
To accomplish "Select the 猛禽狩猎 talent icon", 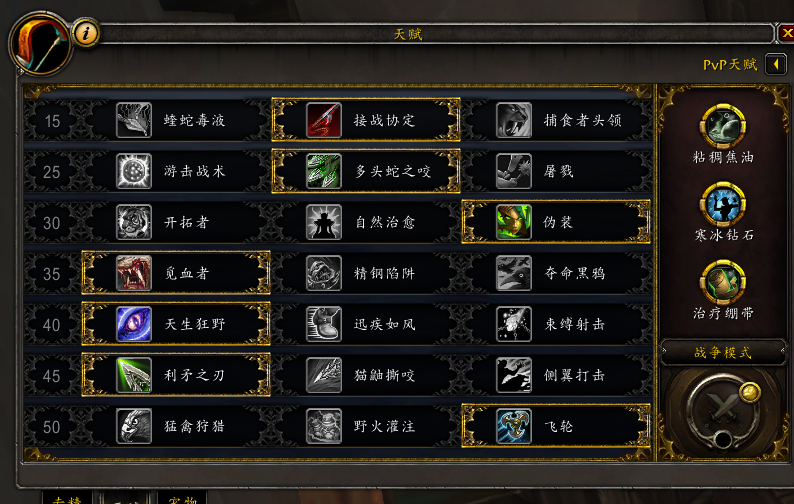I will pyautogui.click(x=134, y=427).
